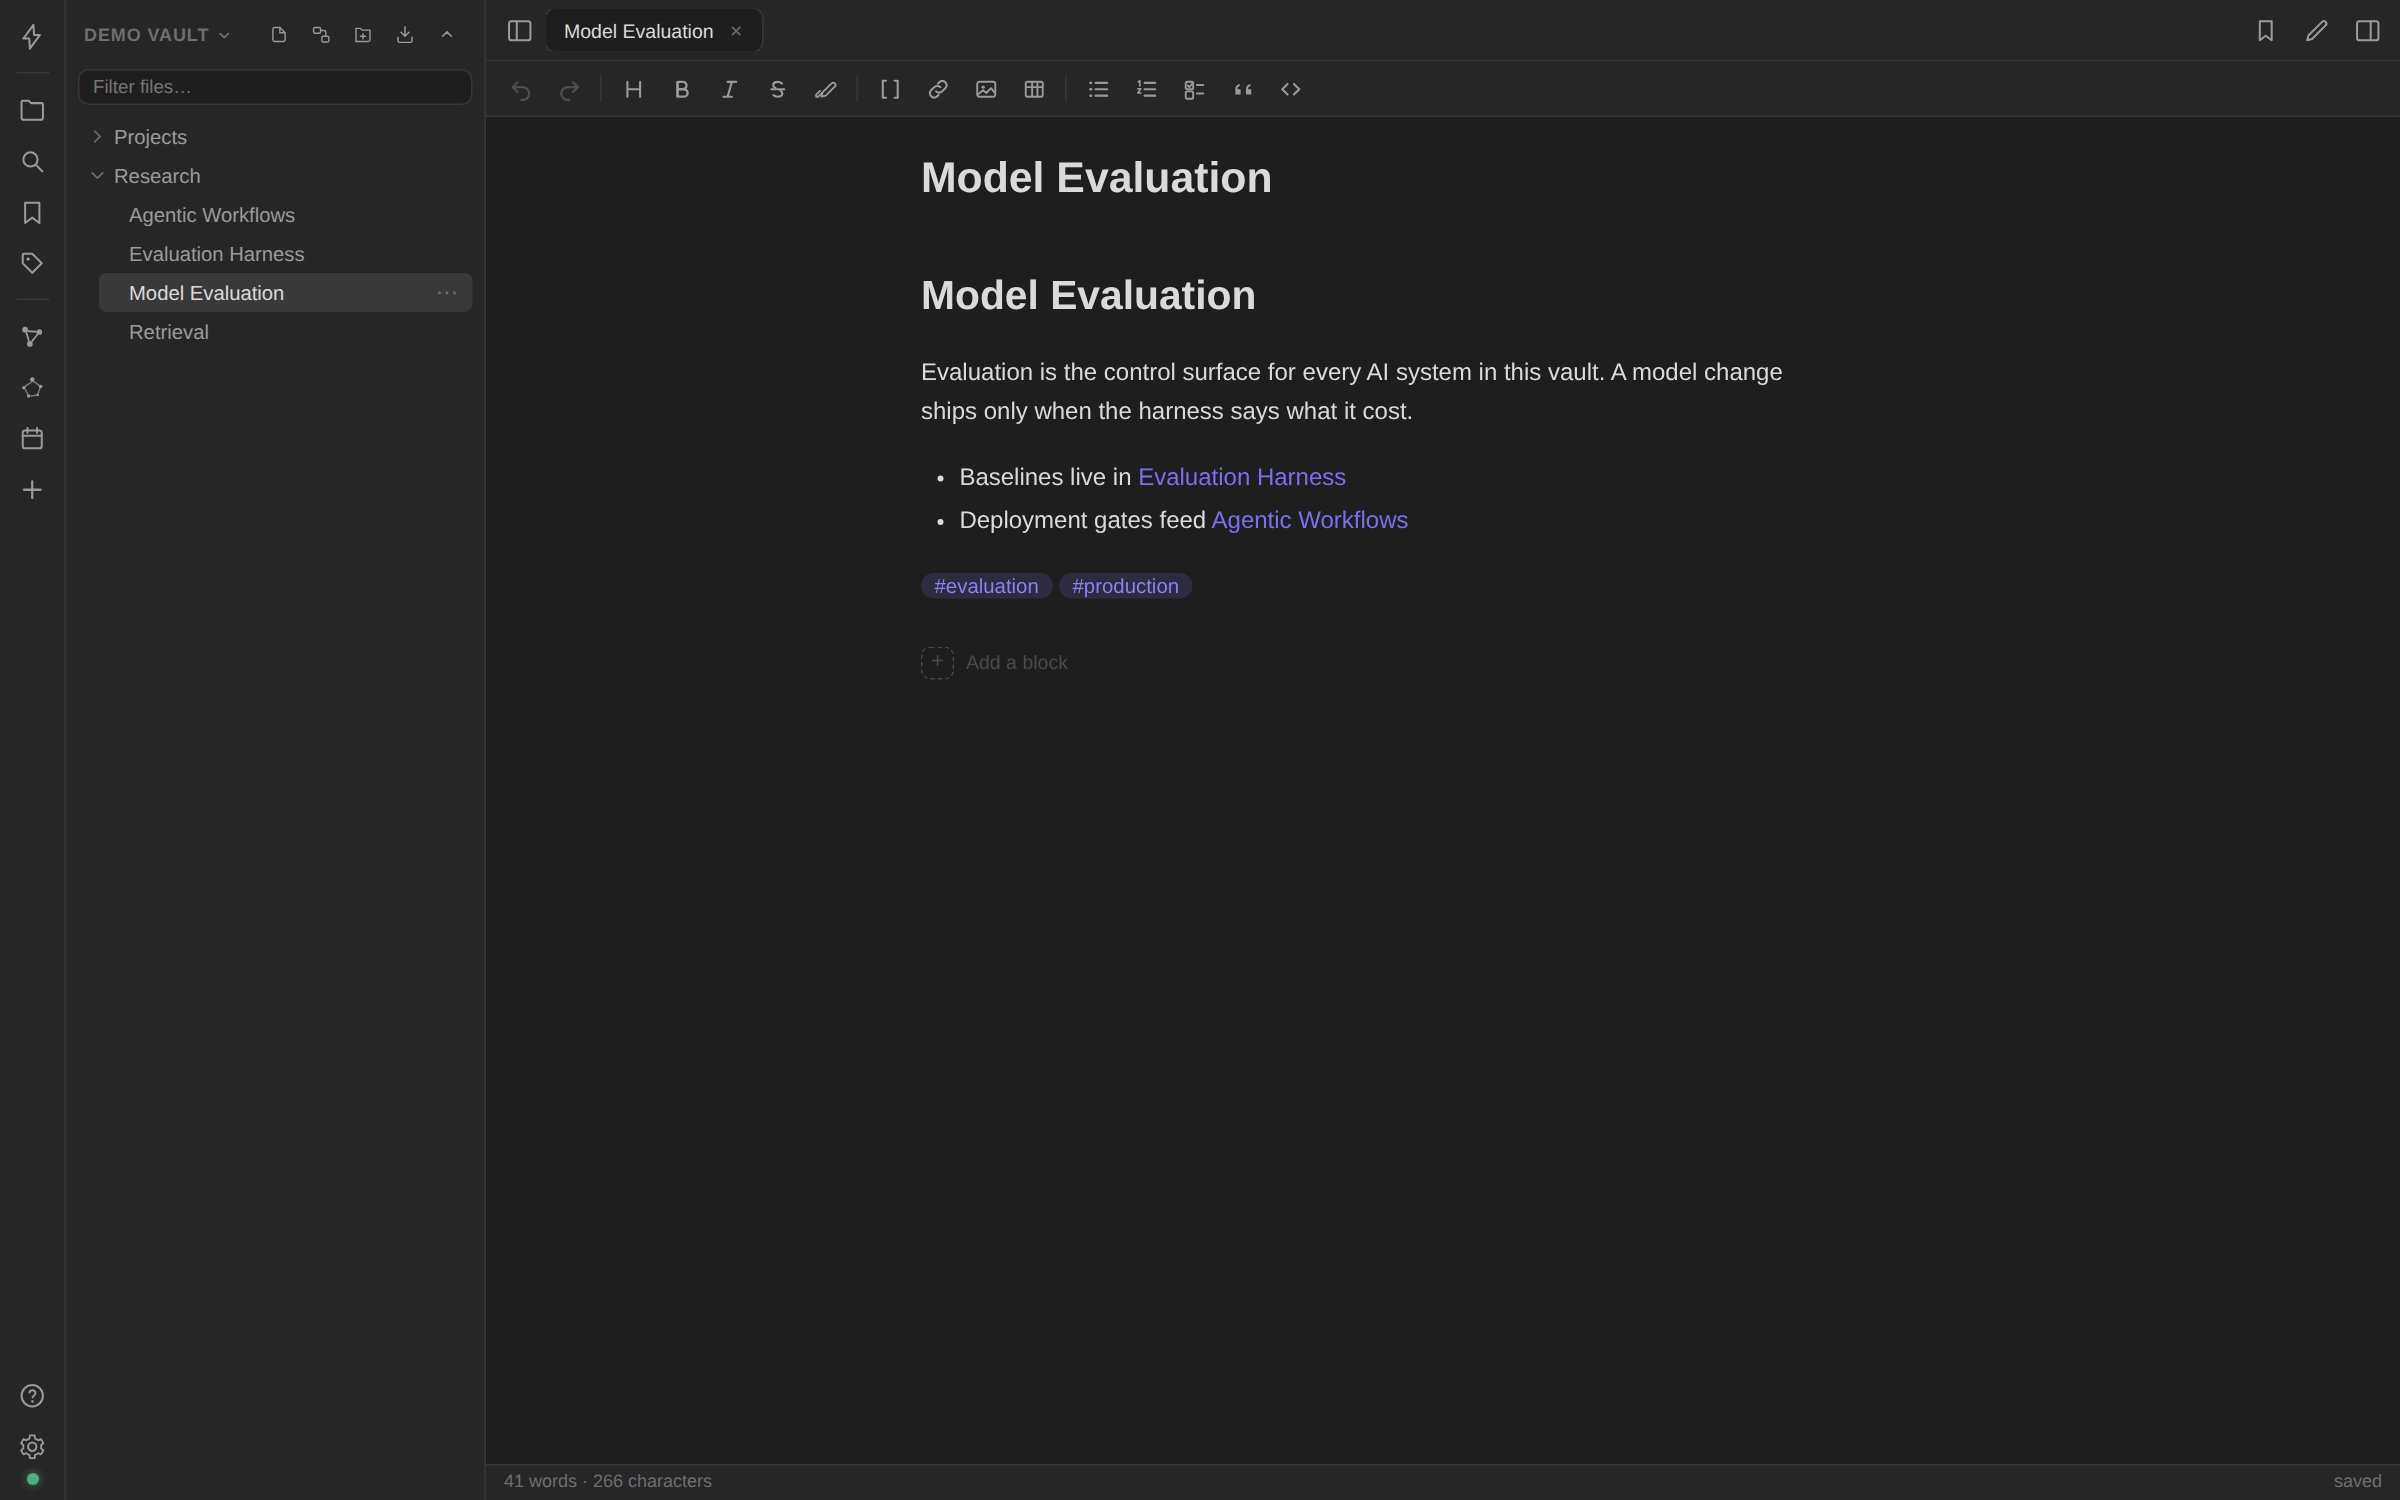This screenshot has width=2400, height=1500.
Task: Insert a code block
Action: click(1290, 90)
